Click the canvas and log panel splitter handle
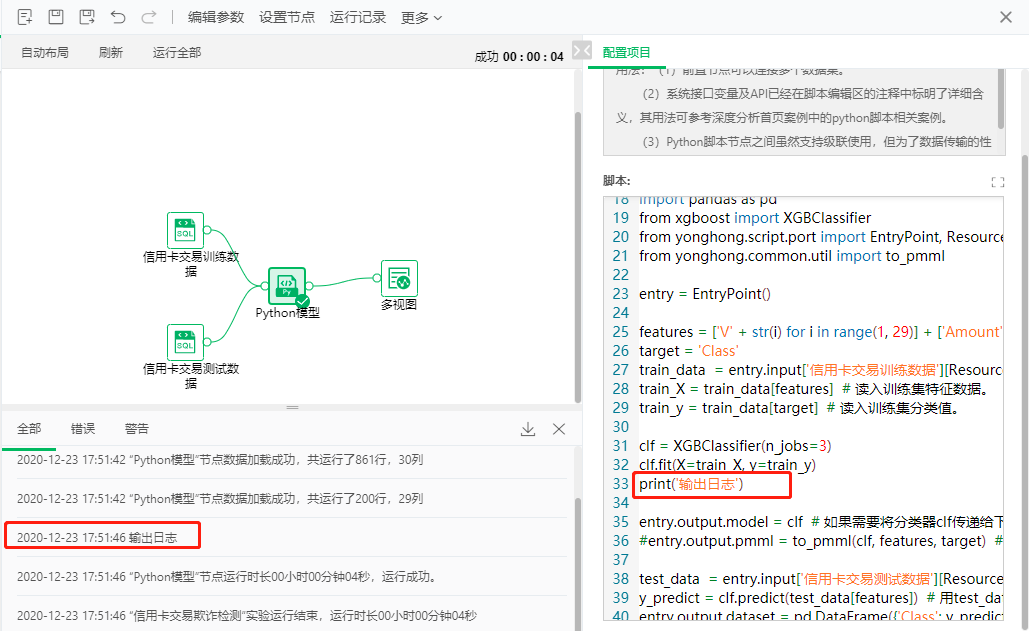 [293, 407]
